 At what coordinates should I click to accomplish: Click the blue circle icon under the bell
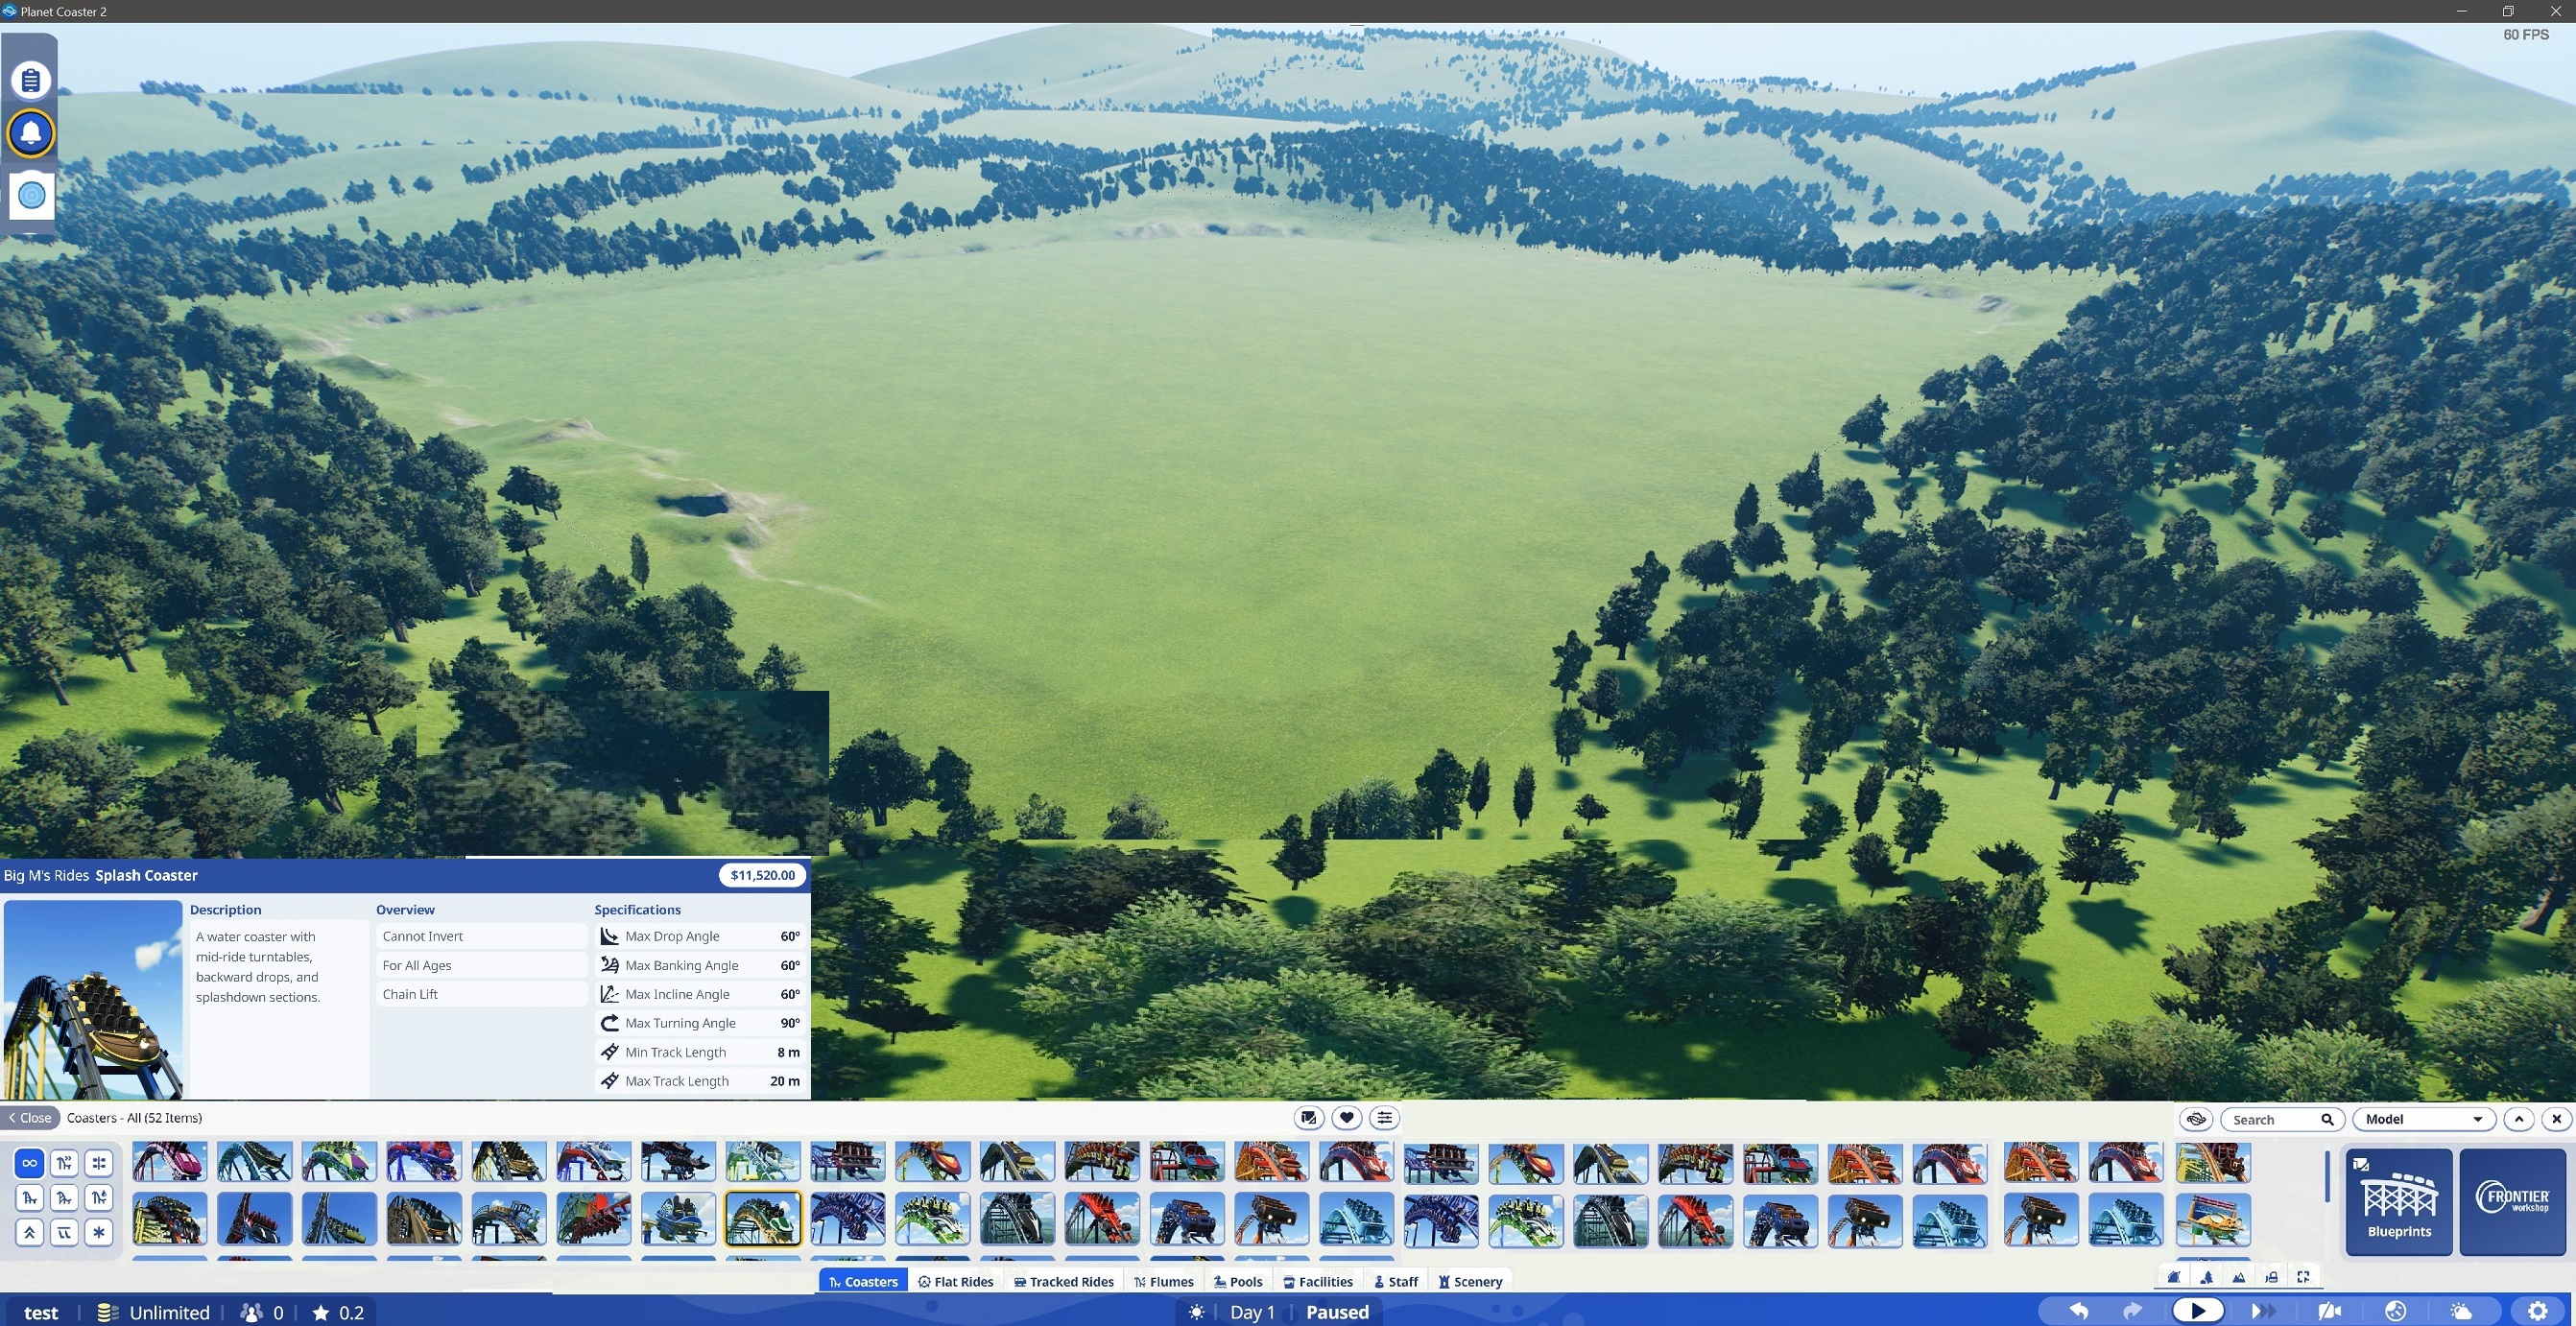click(31, 195)
